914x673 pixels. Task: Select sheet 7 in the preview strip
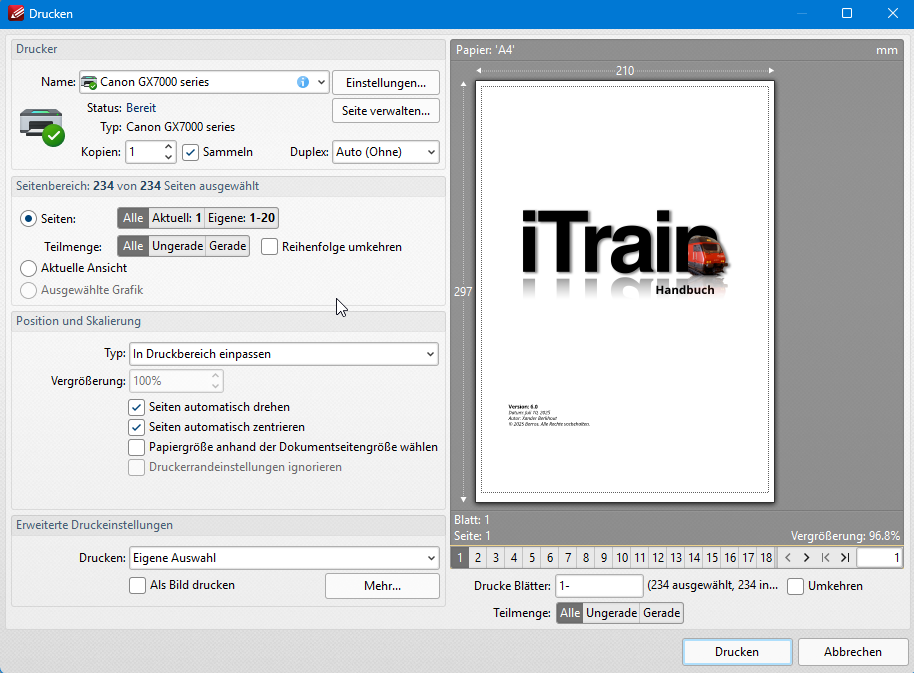(568, 558)
